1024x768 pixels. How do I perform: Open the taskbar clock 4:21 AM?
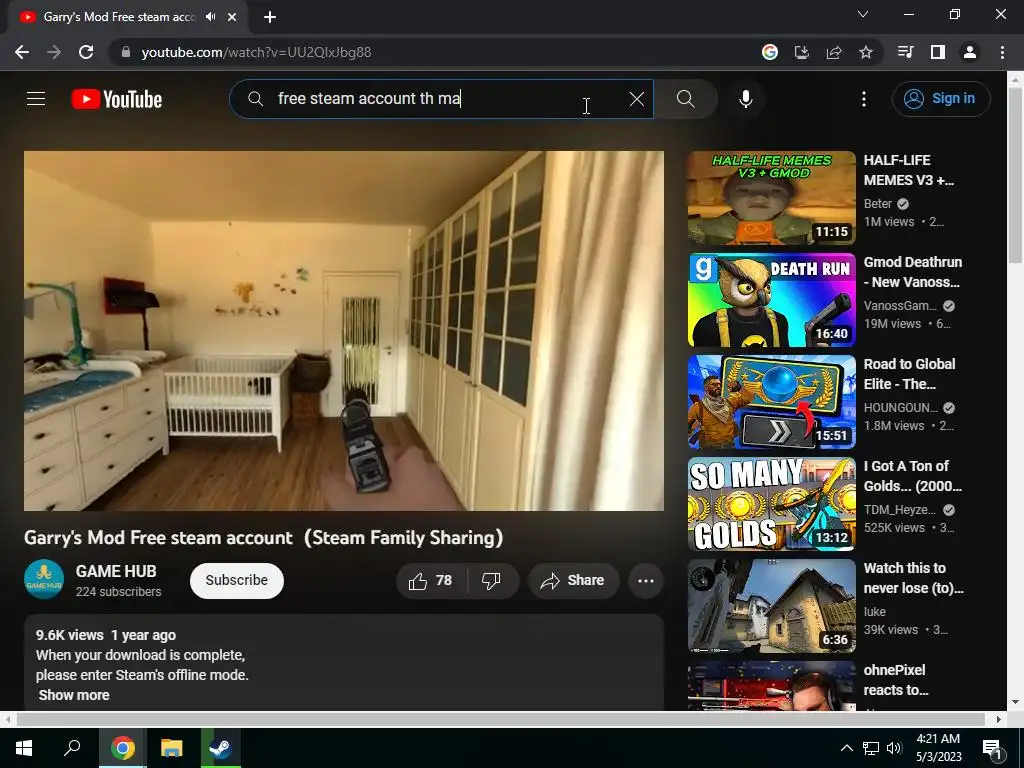pyautogui.click(x=938, y=748)
